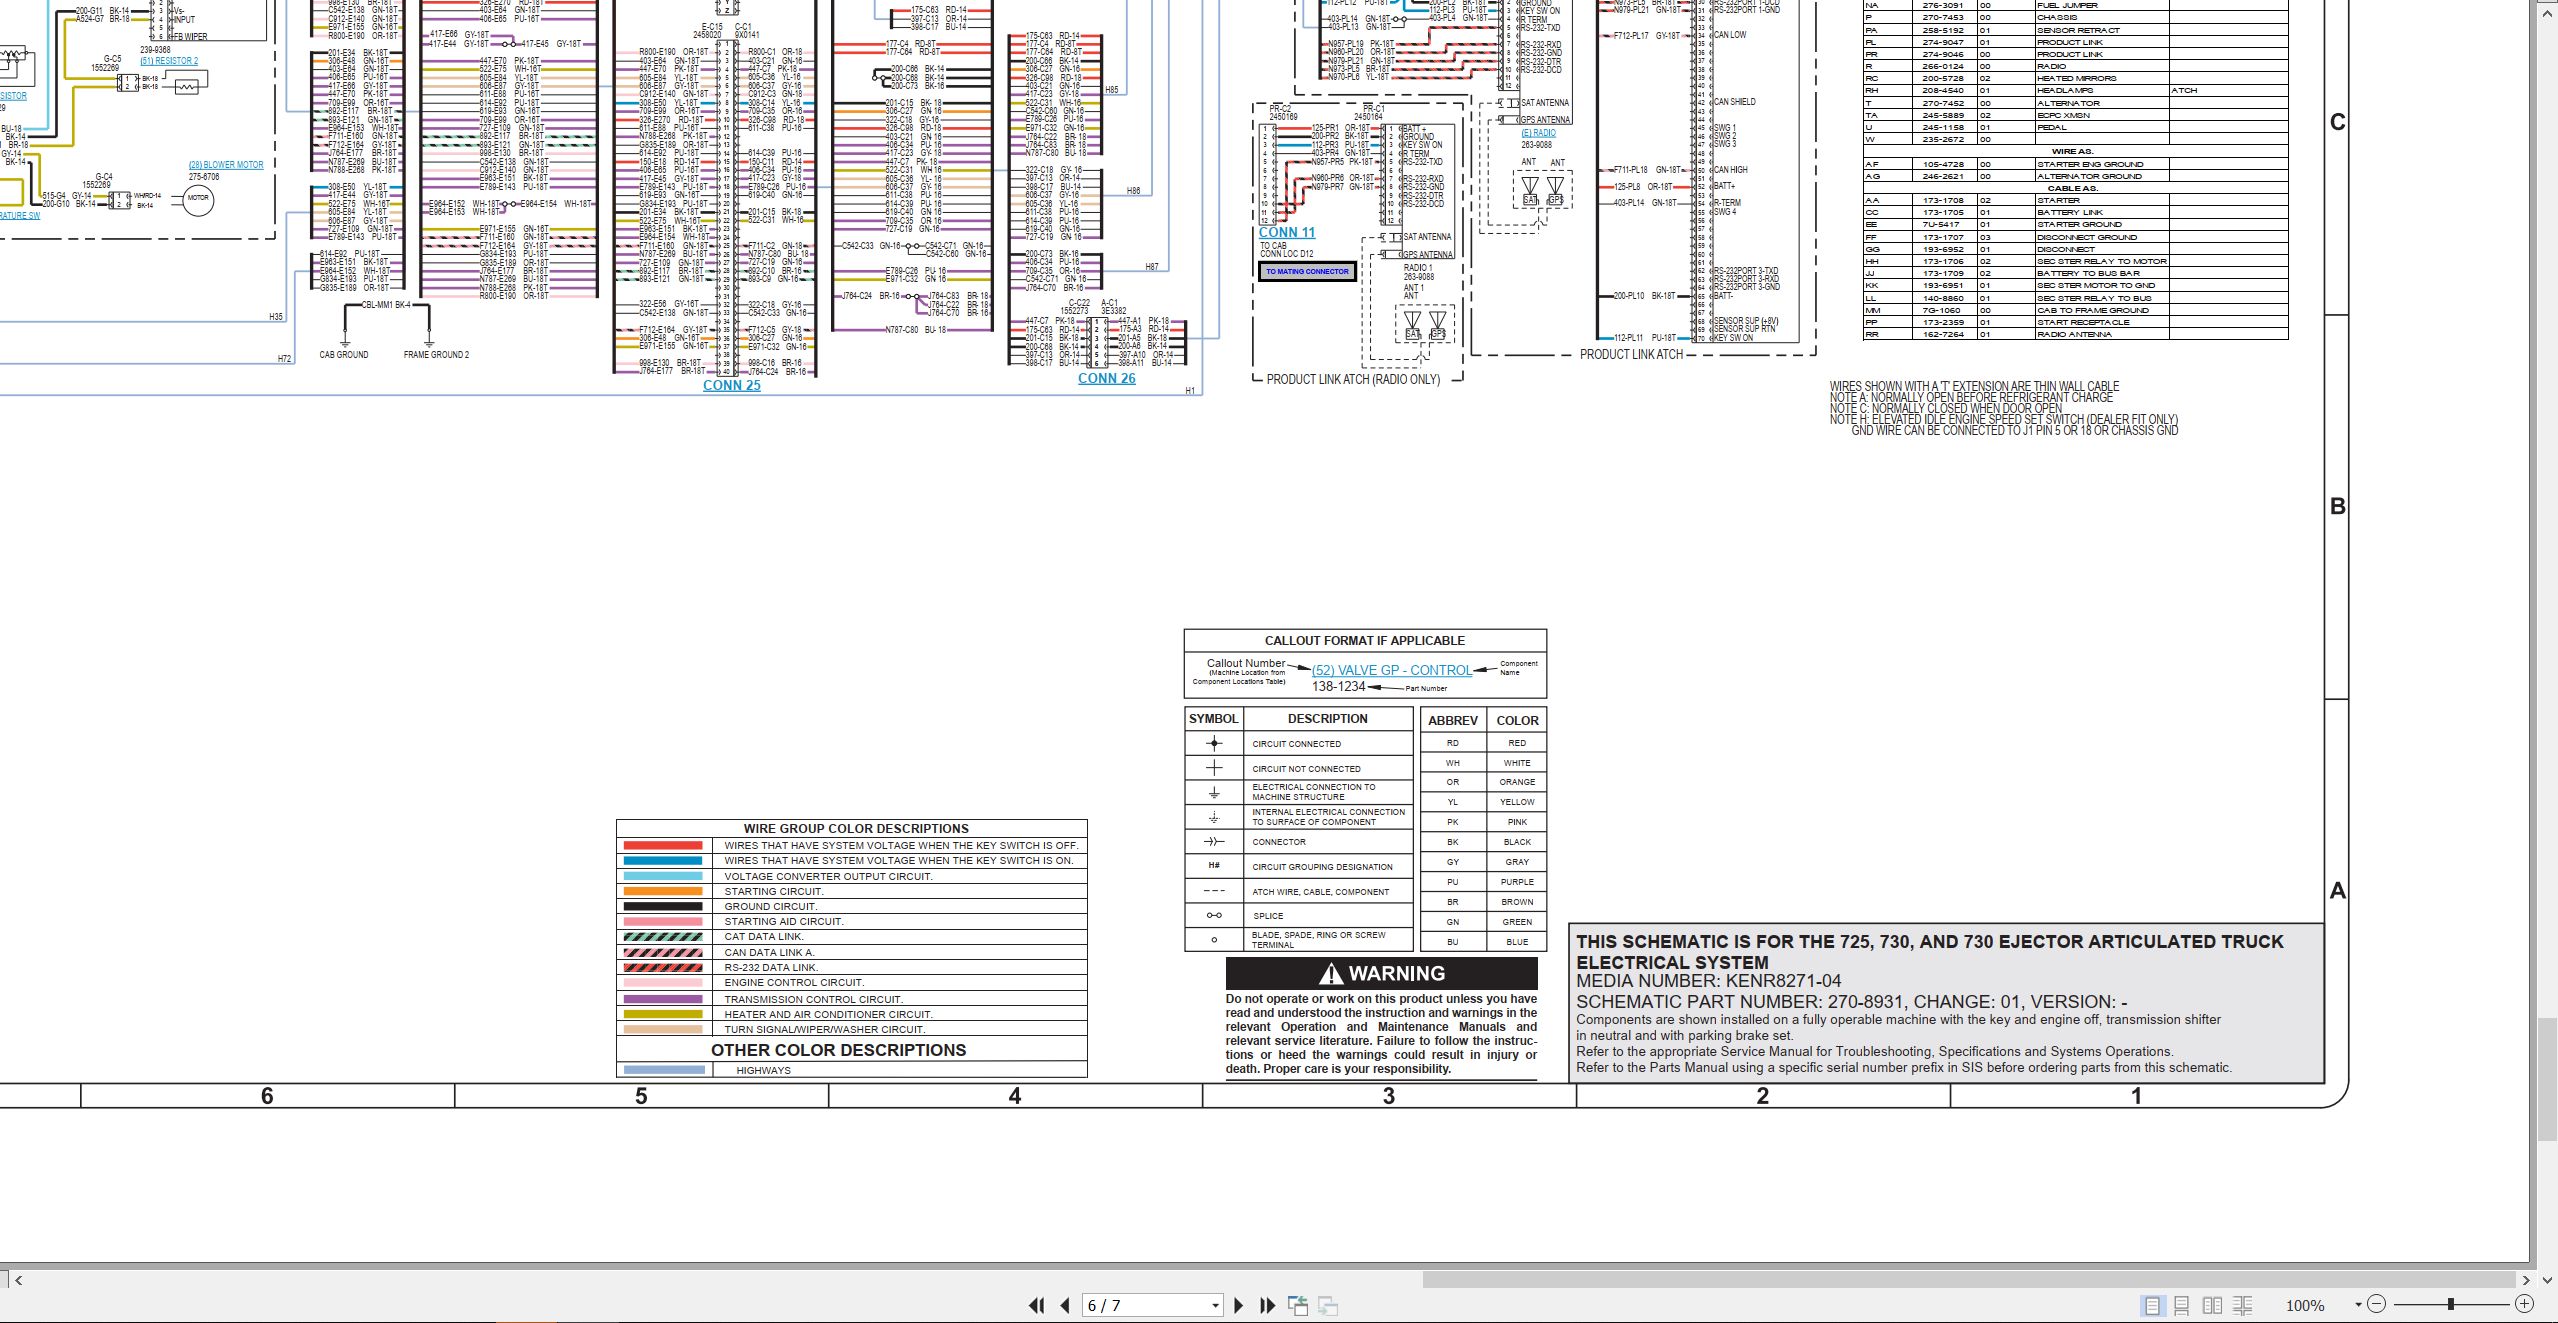Image resolution: width=2558 pixels, height=1323 pixels.
Task: Enable continuous scrolling page layout
Action: (2182, 1305)
